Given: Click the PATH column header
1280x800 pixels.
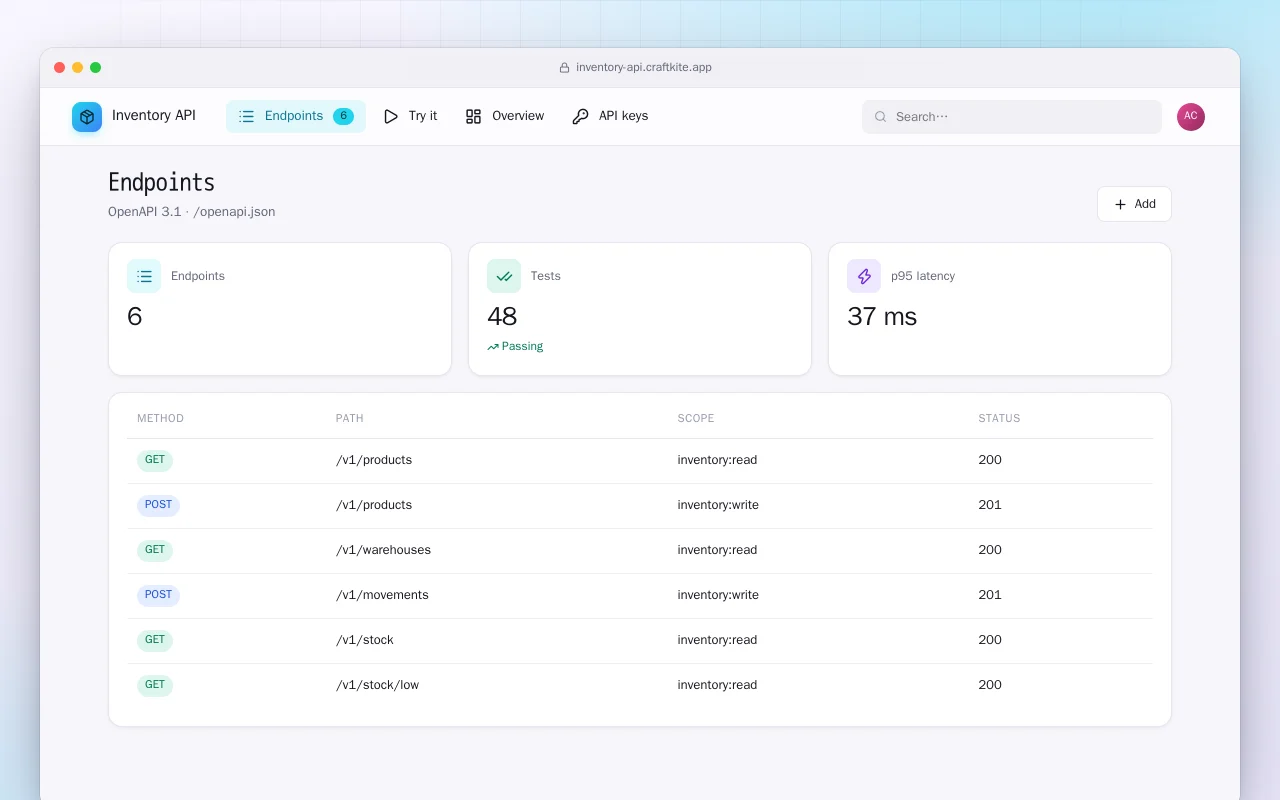Looking at the screenshot, I should pyautogui.click(x=349, y=418).
